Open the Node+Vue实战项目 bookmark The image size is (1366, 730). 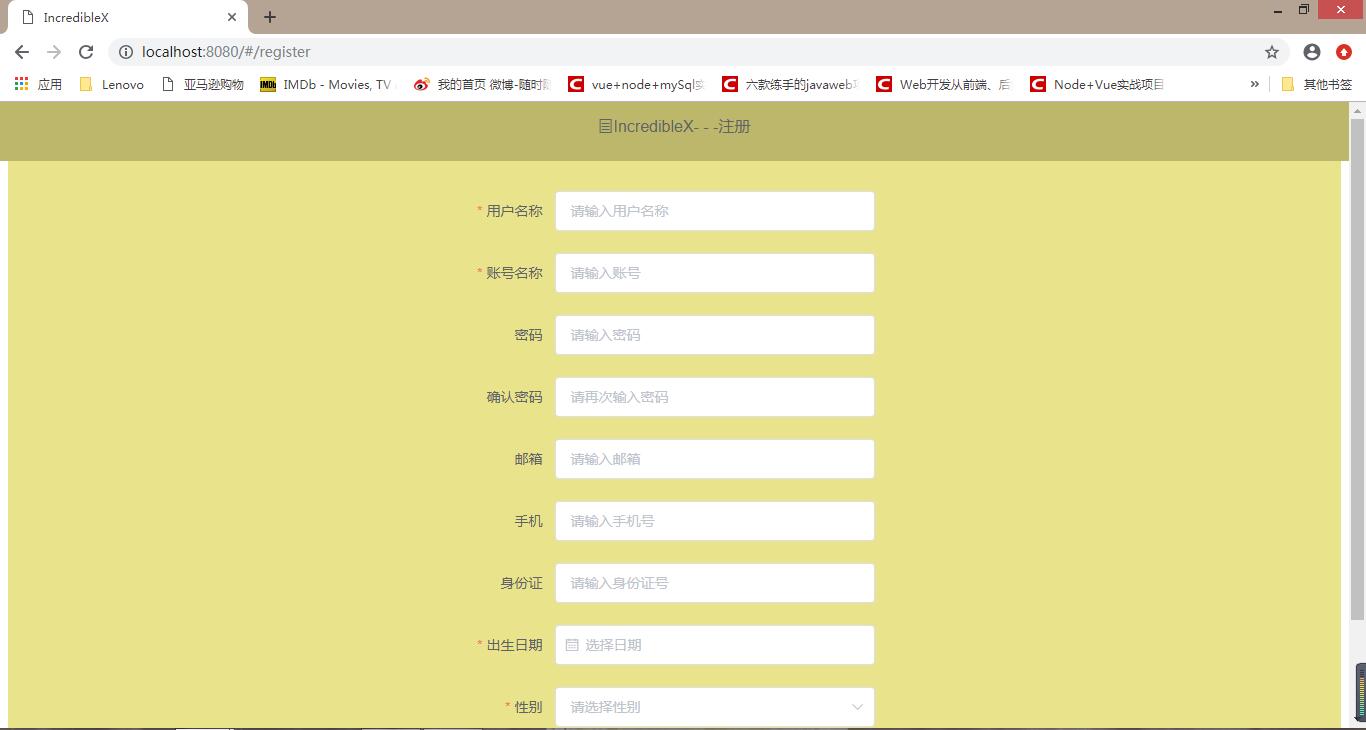1098,85
